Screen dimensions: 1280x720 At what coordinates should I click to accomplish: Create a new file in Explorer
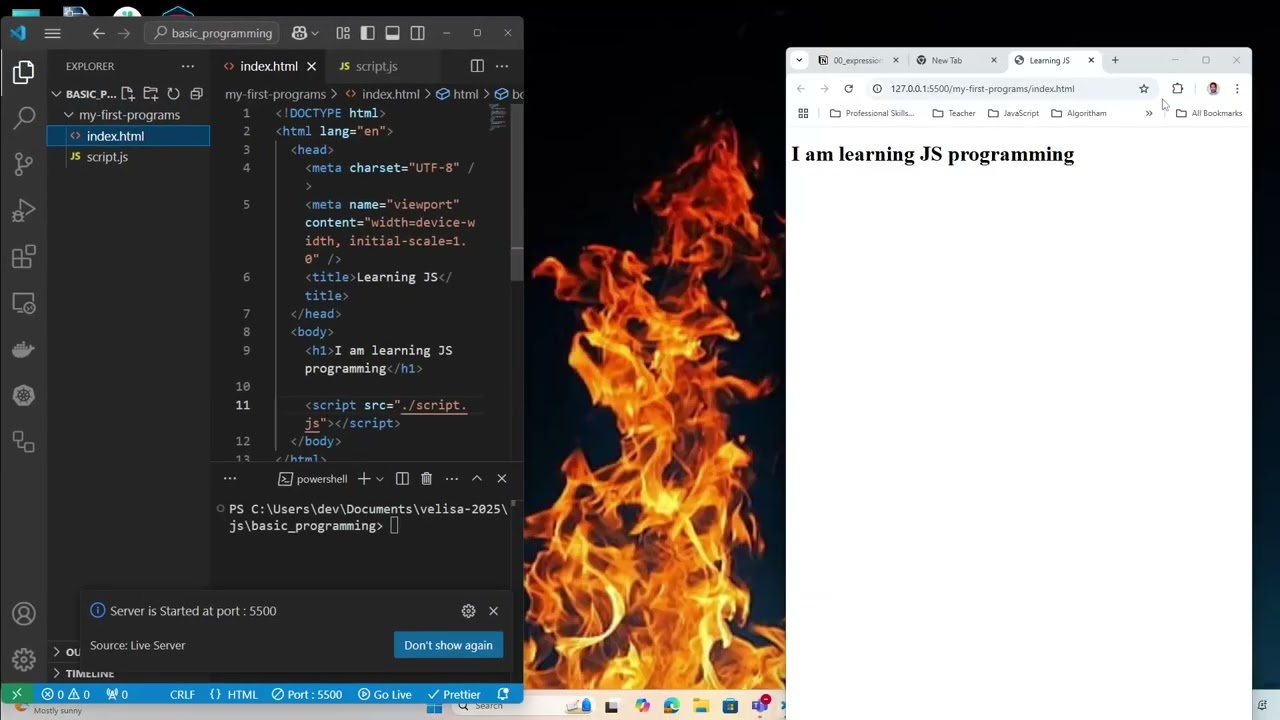128,94
